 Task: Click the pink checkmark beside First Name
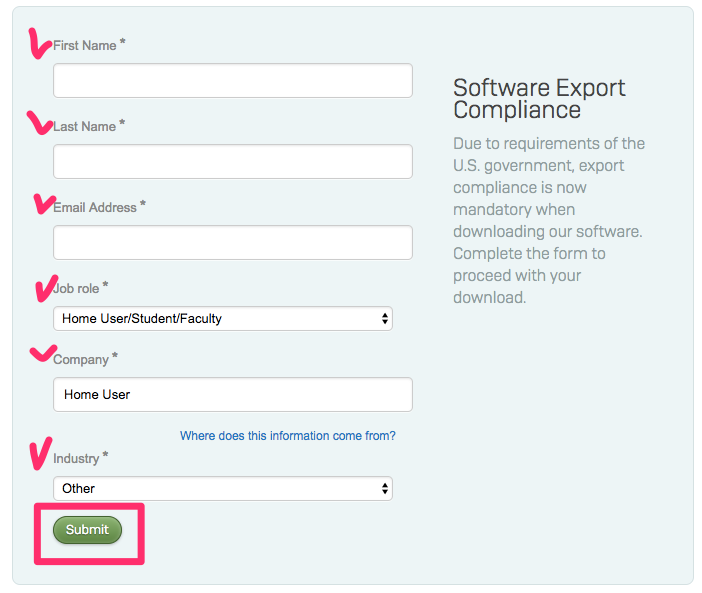[39, 43]
